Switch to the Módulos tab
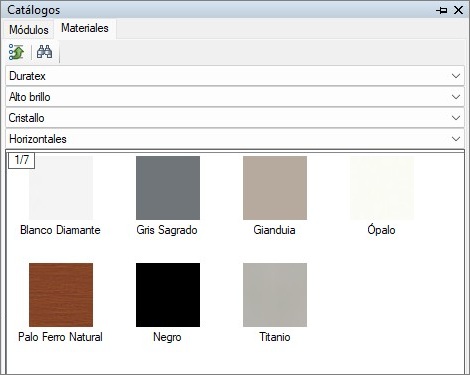This screenshot has height=375, width=470. [x=29, y=30]
